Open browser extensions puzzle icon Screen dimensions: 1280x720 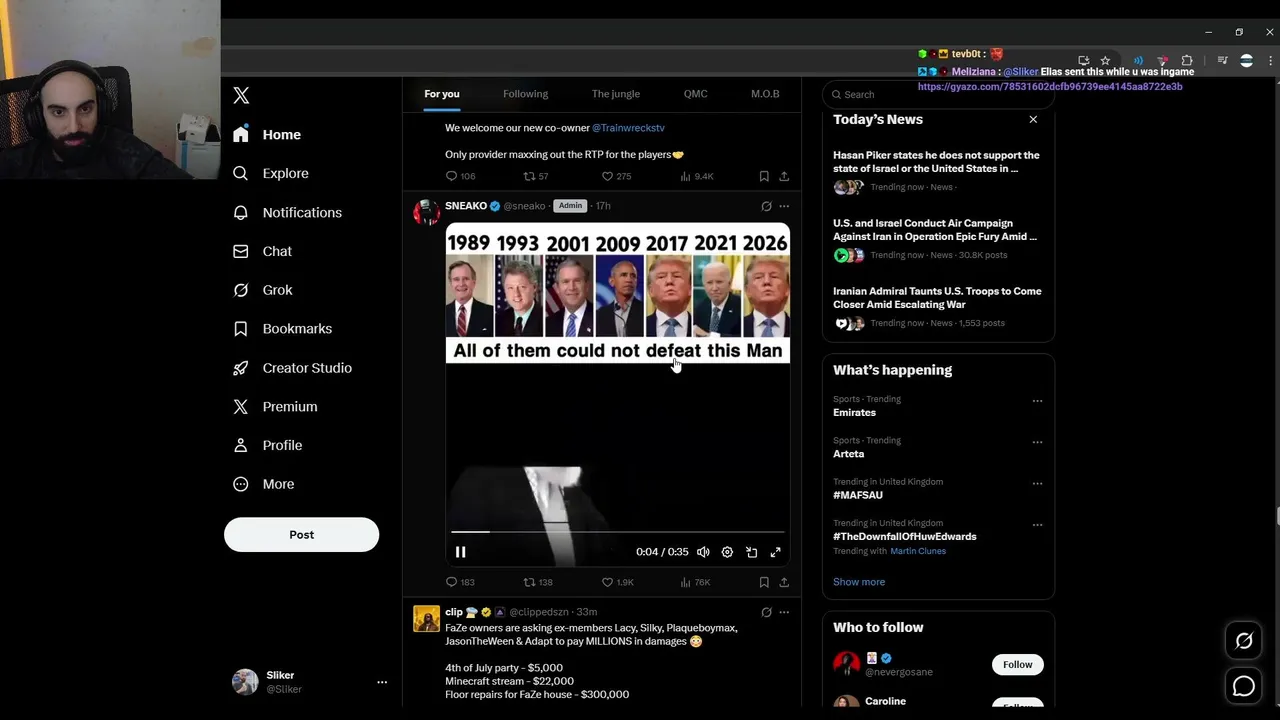coord(1187,61)
